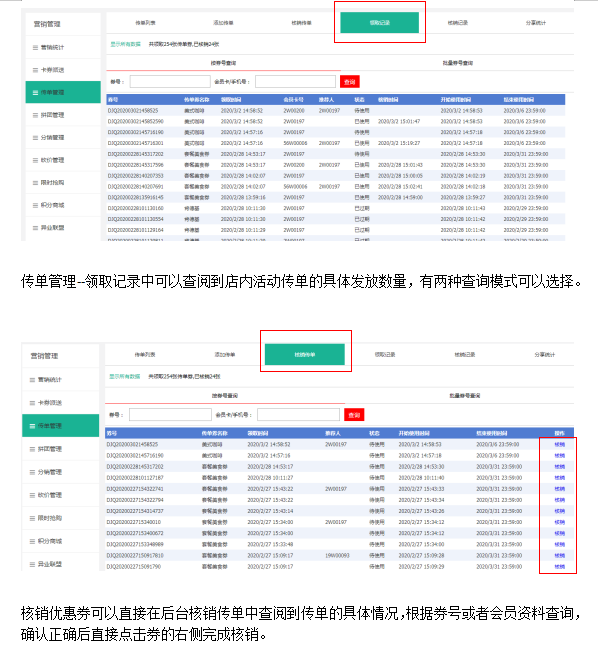The height and width of the screenshot is (659, 600).
Task: Select 按券号查询 mode in 核销传单 view
Action: pos(224,396)
